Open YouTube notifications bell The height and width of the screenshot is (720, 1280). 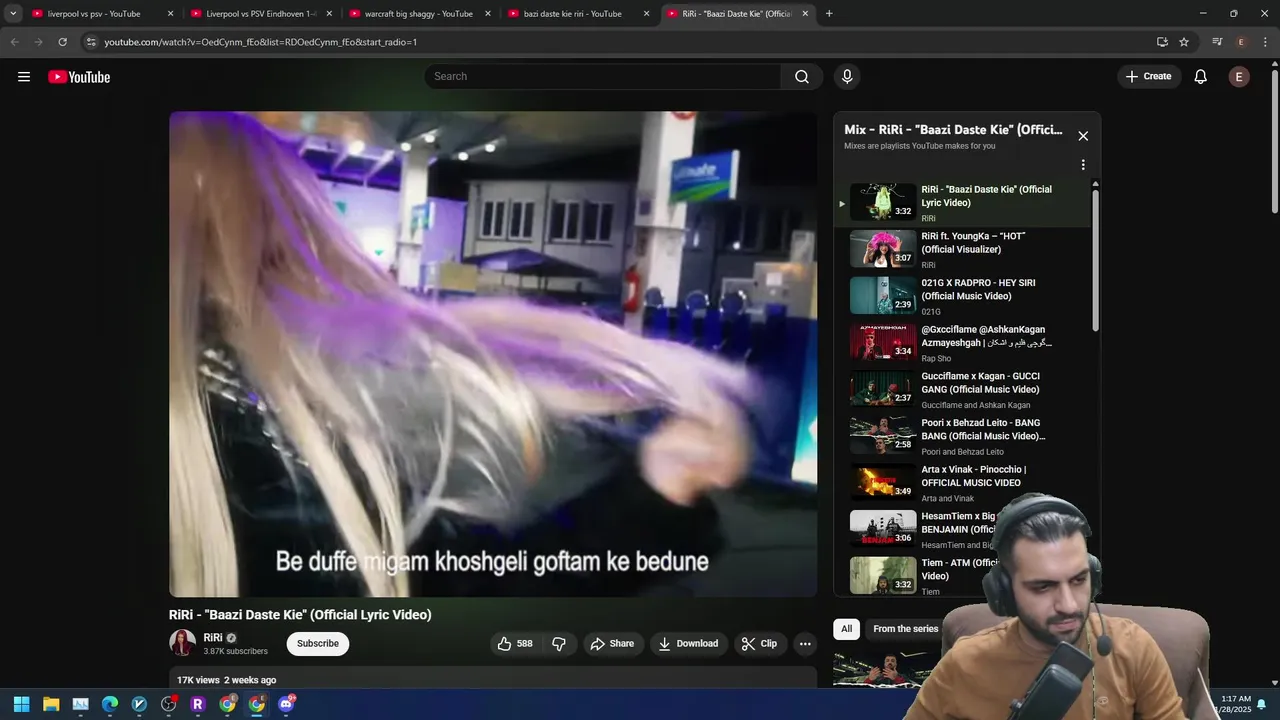pos(1201,77)
